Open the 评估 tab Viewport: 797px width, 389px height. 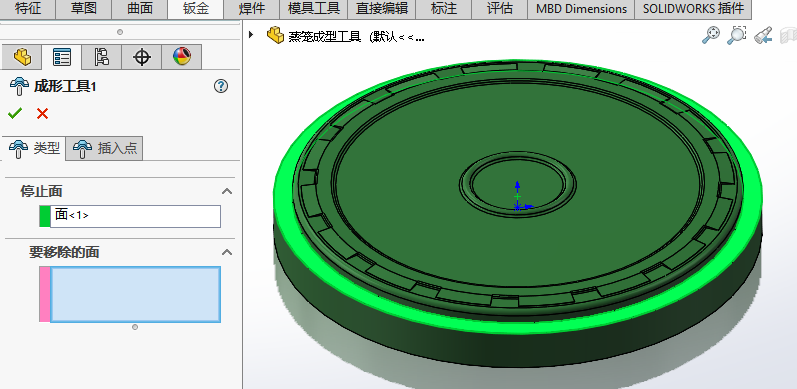500,9
